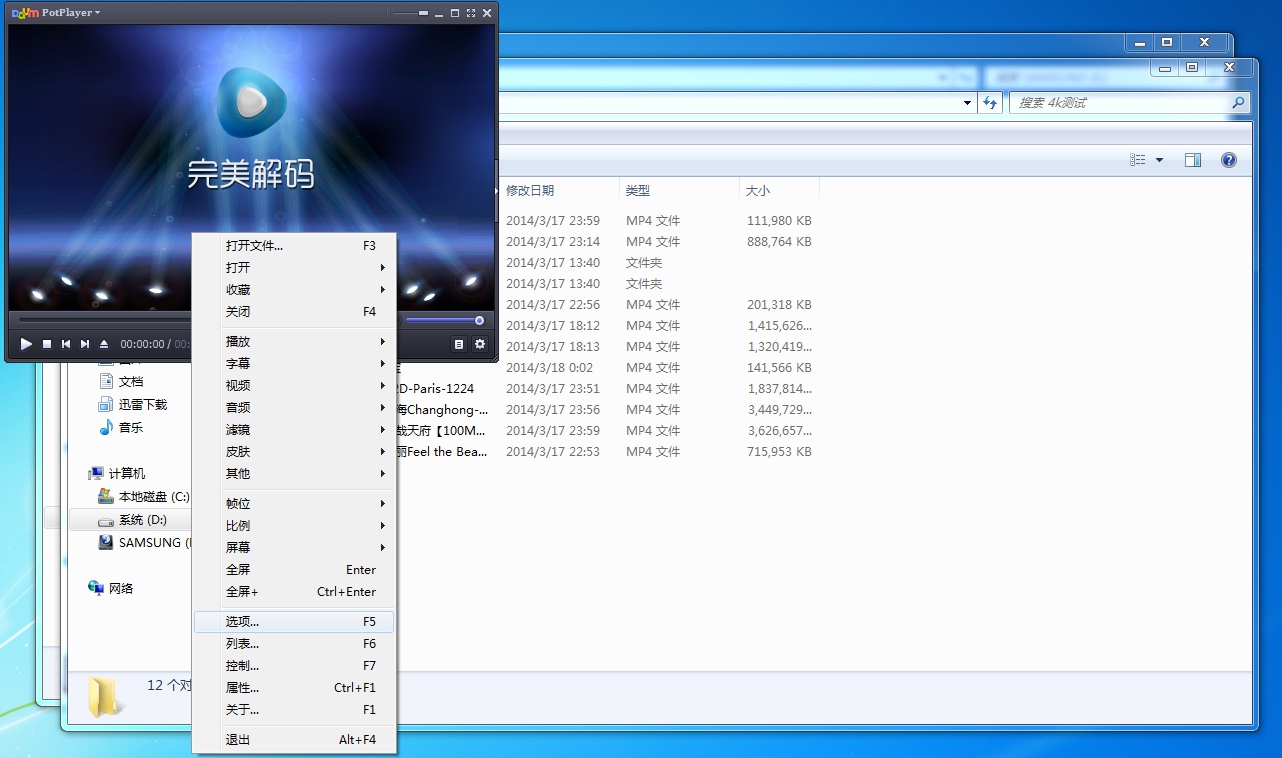Click the 搜索 4k测试 search field

pos(1120,103)
